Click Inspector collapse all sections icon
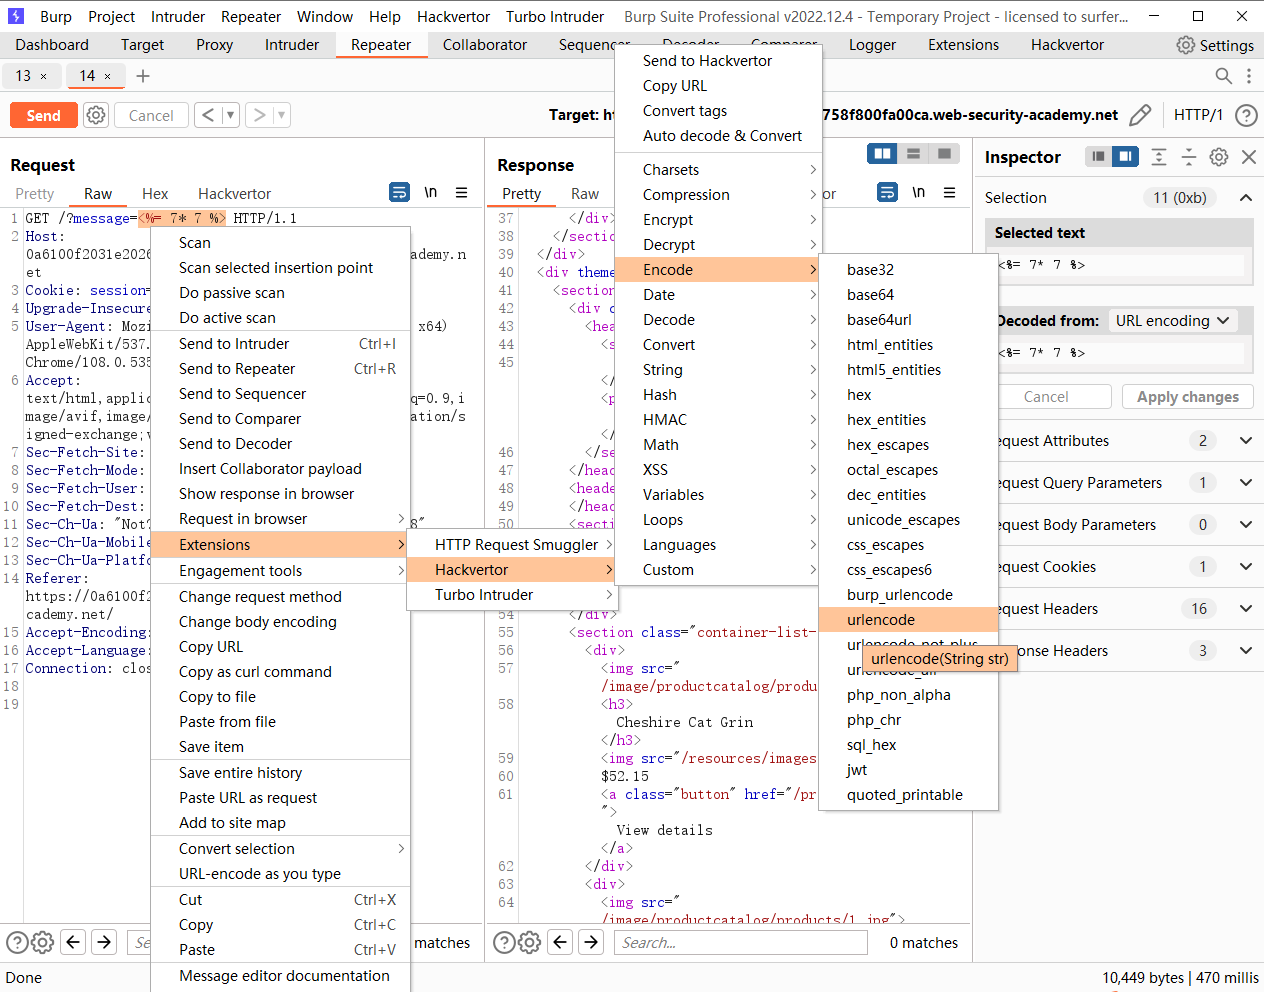Image resolution: width=1264 pixels, height=992 pixels. [1189, 156]
